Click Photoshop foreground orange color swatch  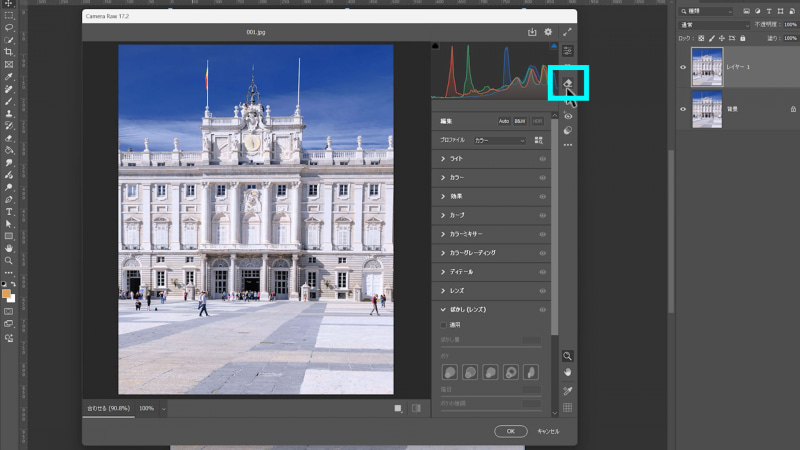click(6, 294)
